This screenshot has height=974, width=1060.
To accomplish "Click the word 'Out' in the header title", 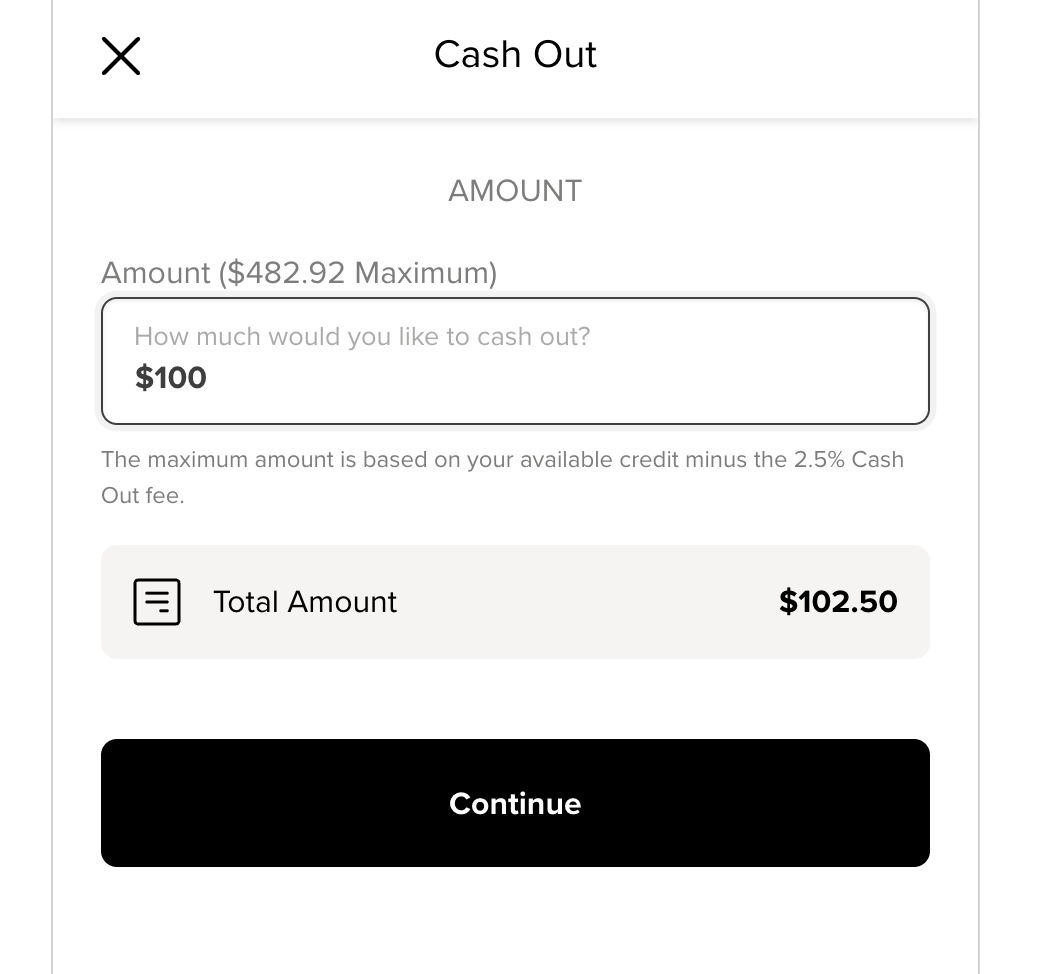I will pos(565,55).
